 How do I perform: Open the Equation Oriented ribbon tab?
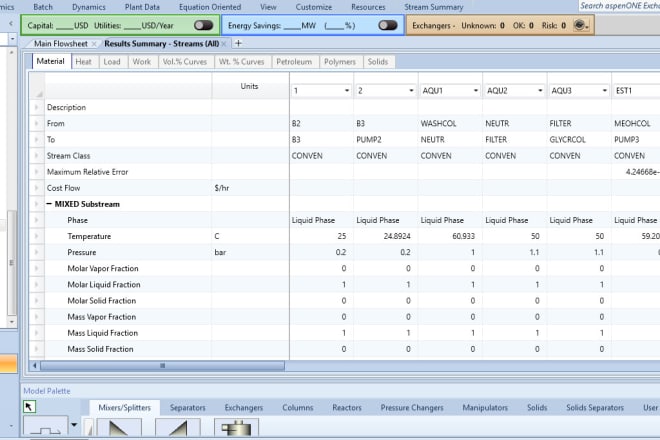pyautogui.click(x=210, y=7)
